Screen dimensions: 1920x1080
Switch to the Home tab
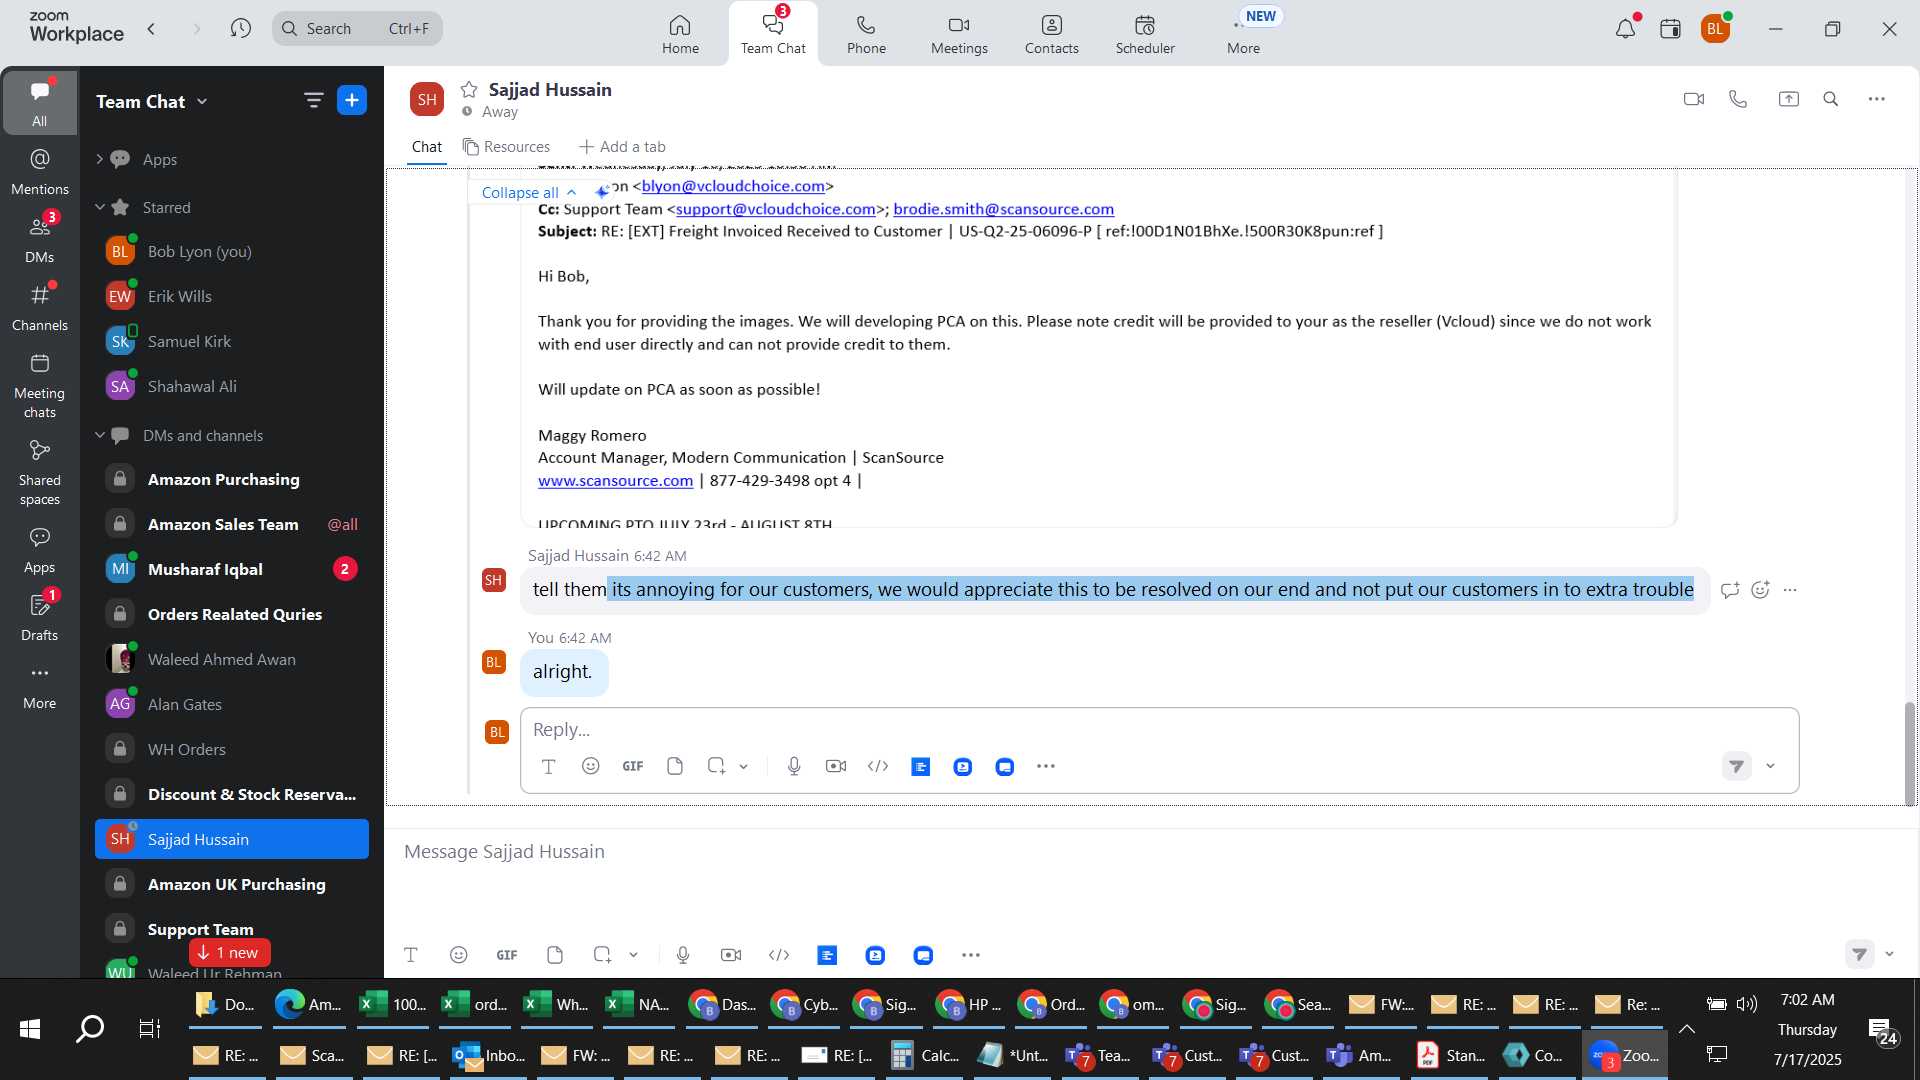(x=680, y=34)
